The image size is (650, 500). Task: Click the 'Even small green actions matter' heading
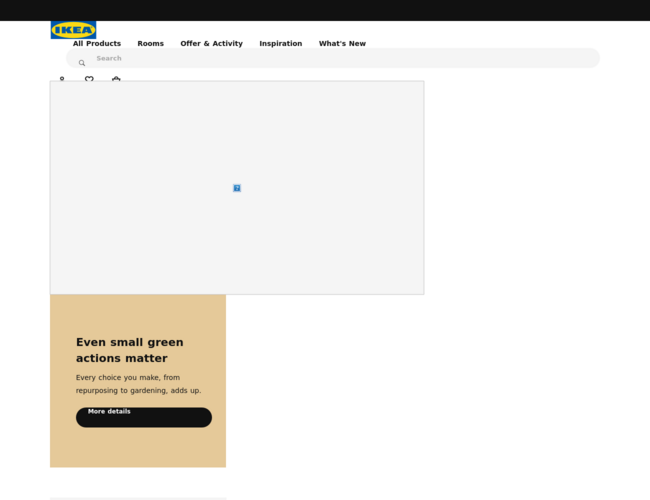pyautogui.click(x=130, y=350)
